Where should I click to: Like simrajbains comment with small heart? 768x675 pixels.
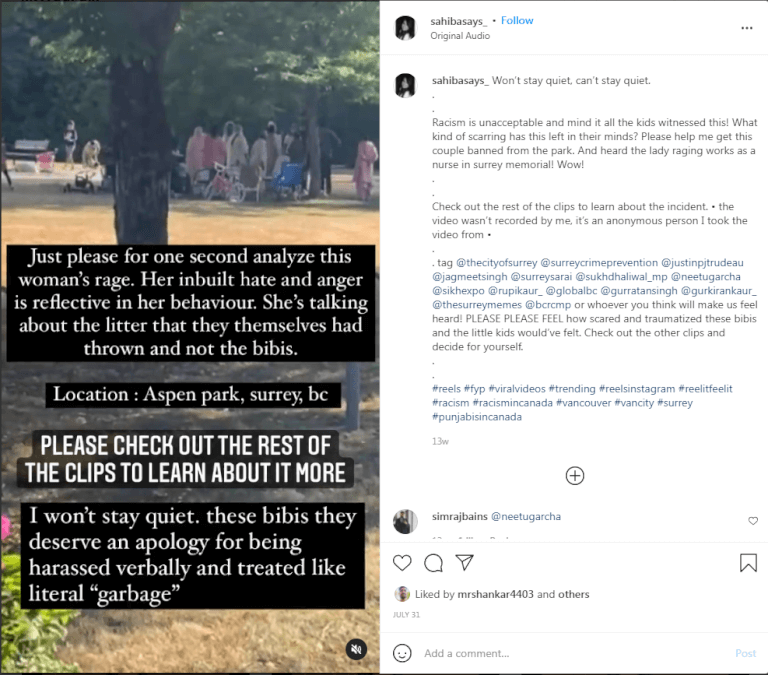pyautogui.click(x=753, y=521)
